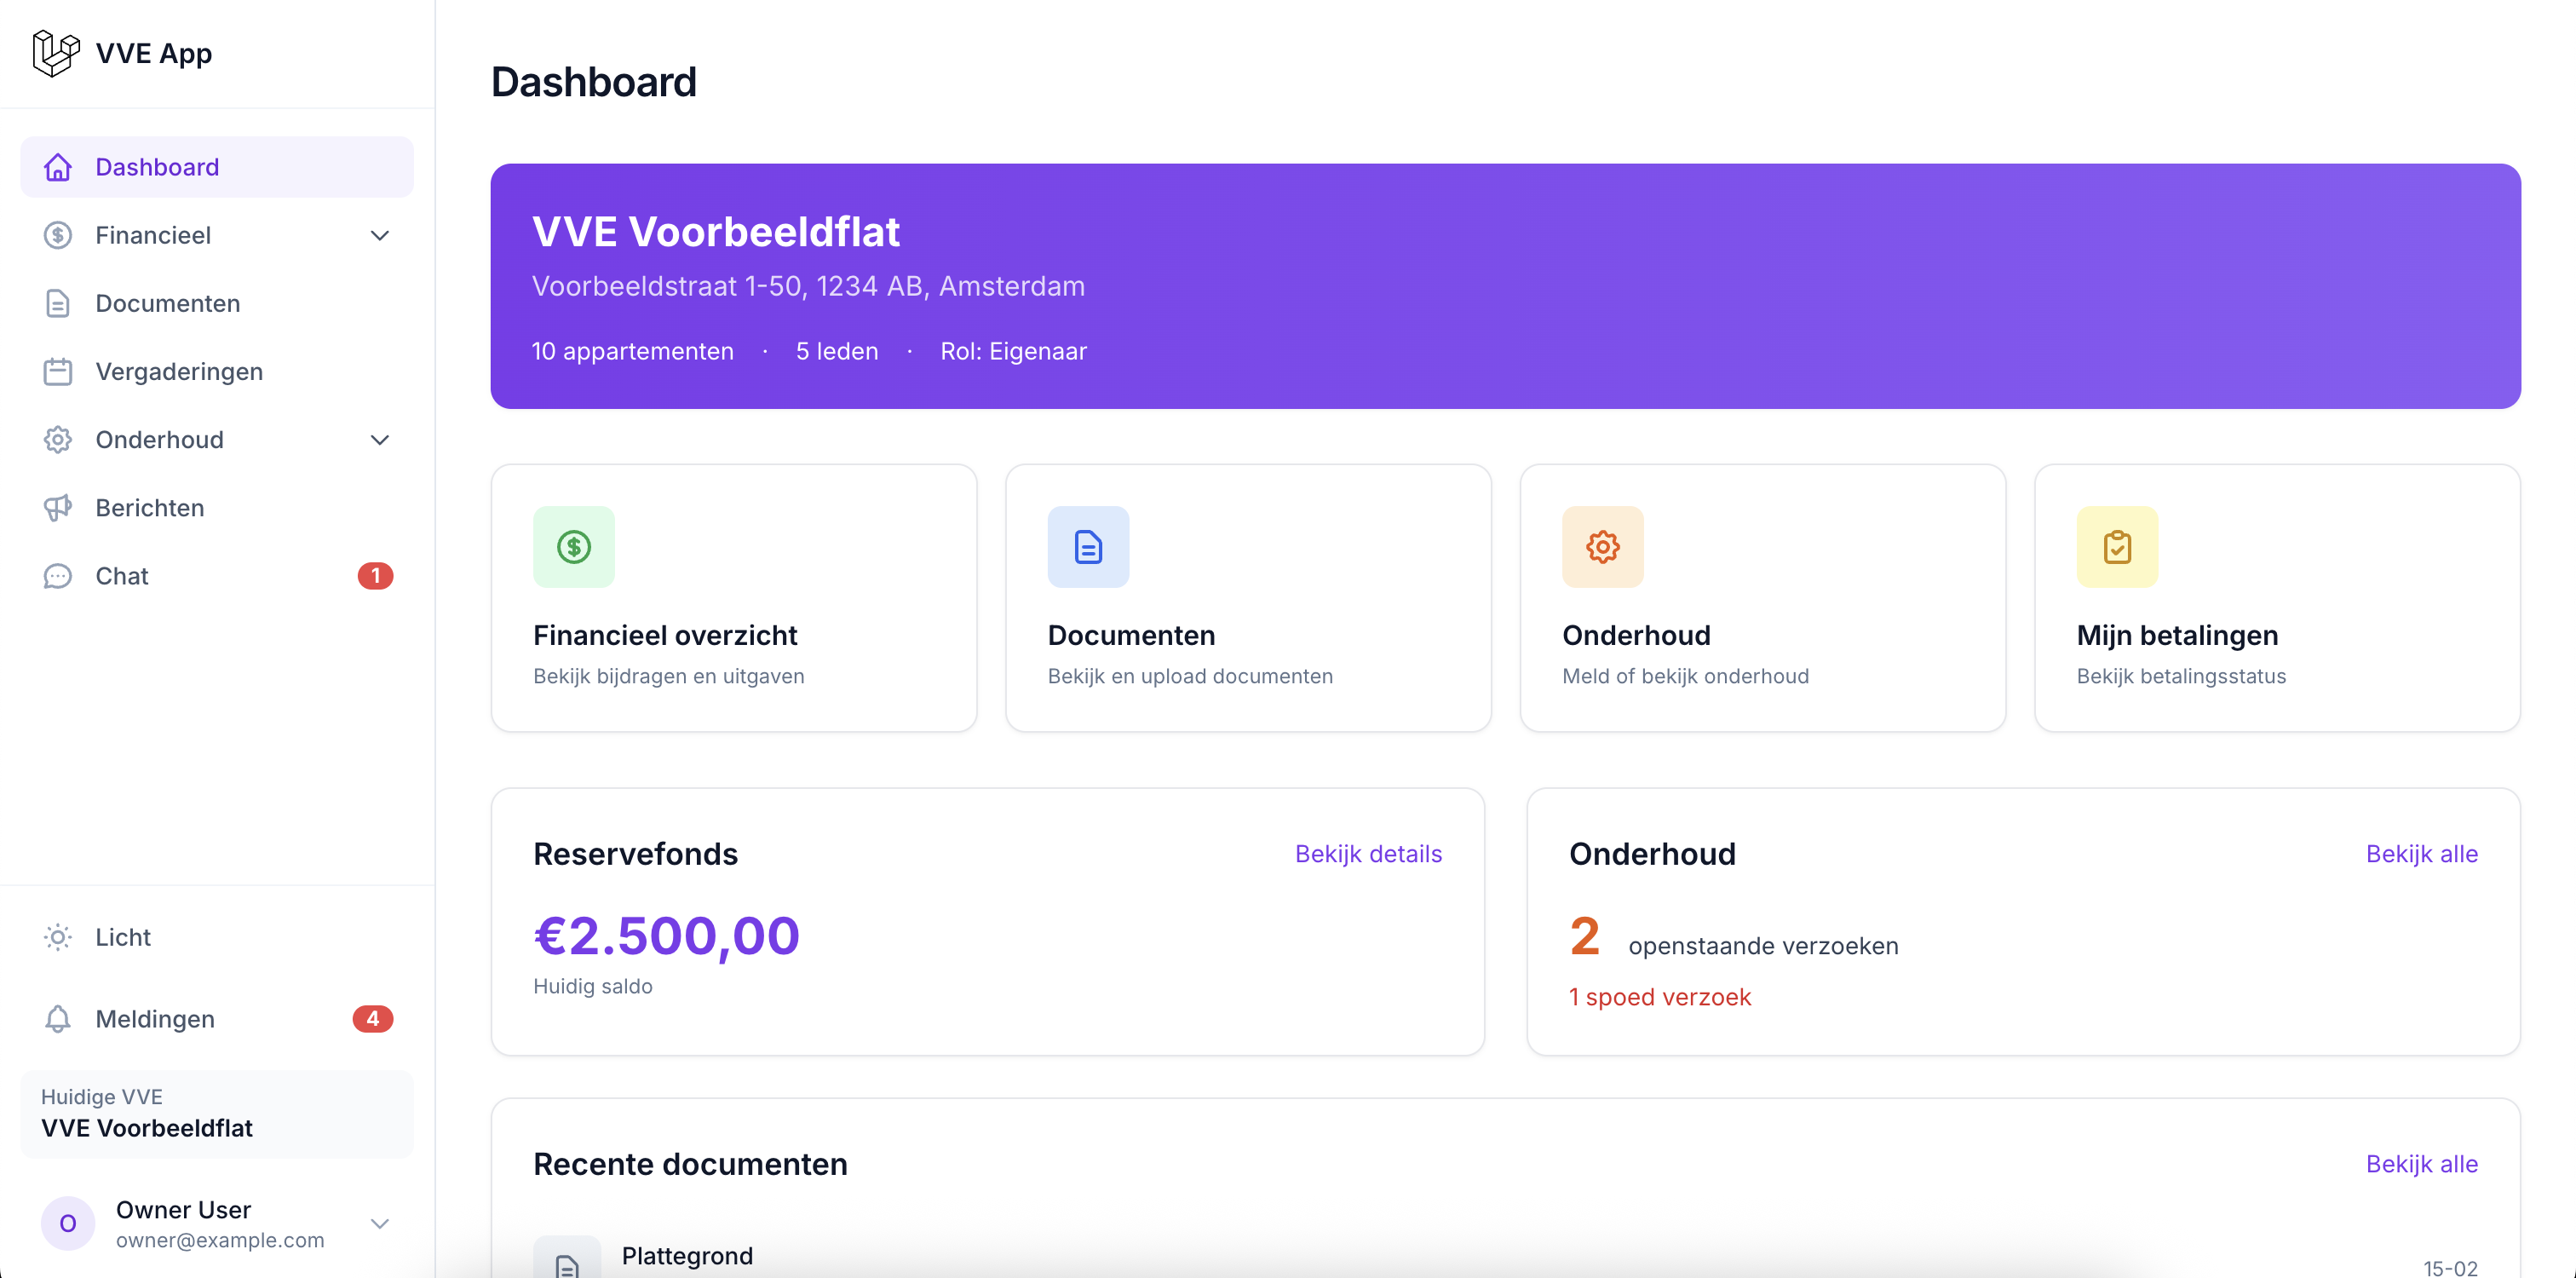This screenshot has height=1278, width=2576.
Task: Select Dashboard in the sidebar menu
Action: 158,166
